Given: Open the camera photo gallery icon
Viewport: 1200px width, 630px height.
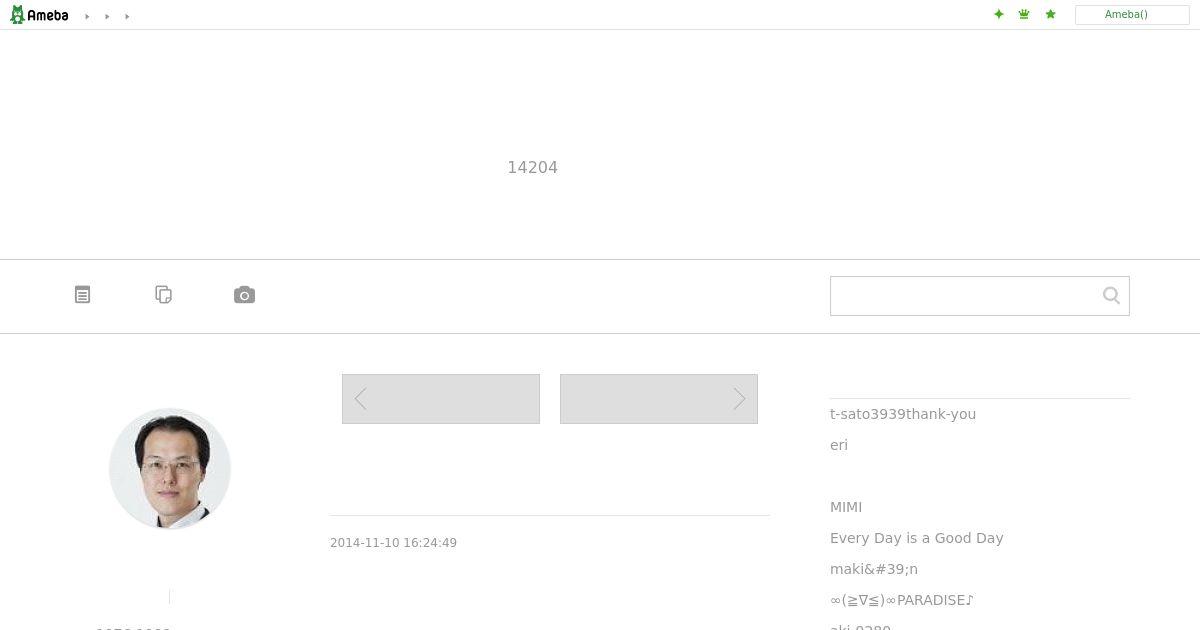Looking at the screenshot, I should 244,295.
